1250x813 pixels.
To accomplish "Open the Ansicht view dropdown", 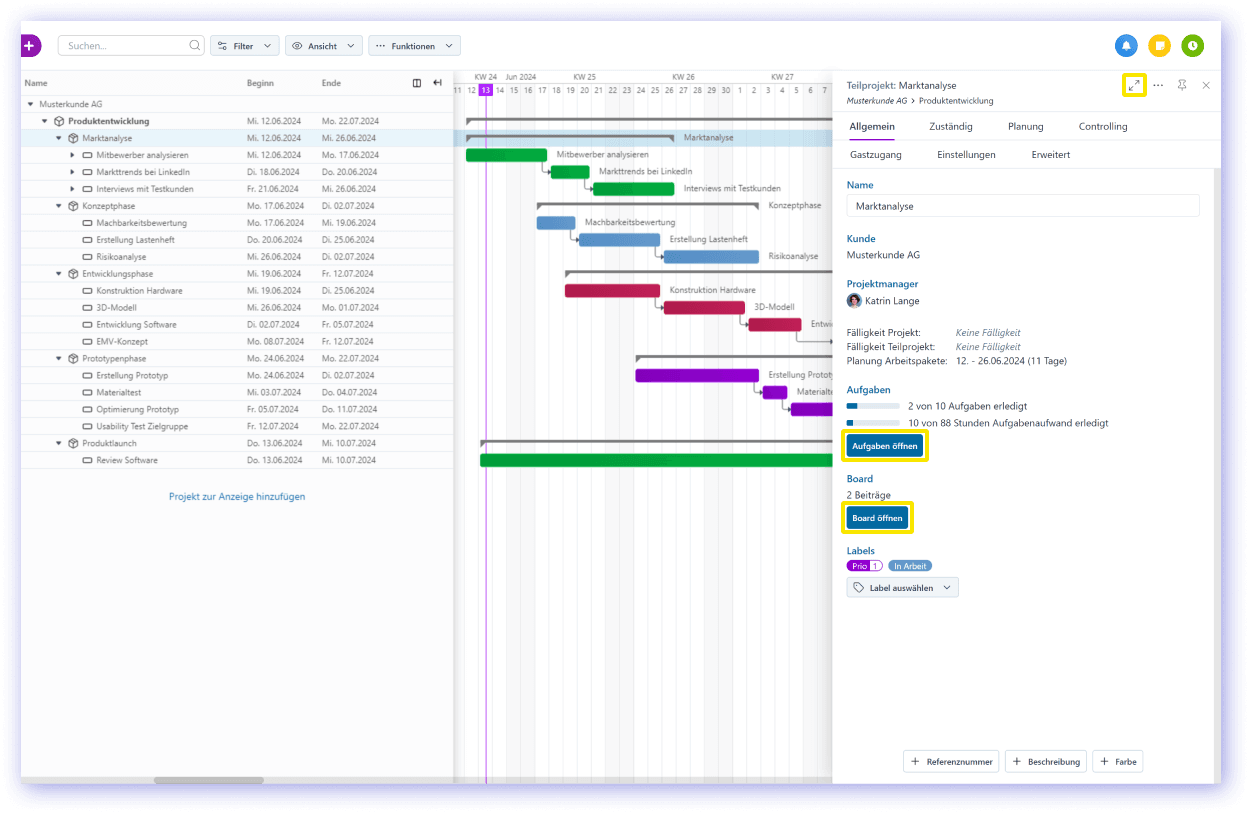I will (x=324, y=46).
